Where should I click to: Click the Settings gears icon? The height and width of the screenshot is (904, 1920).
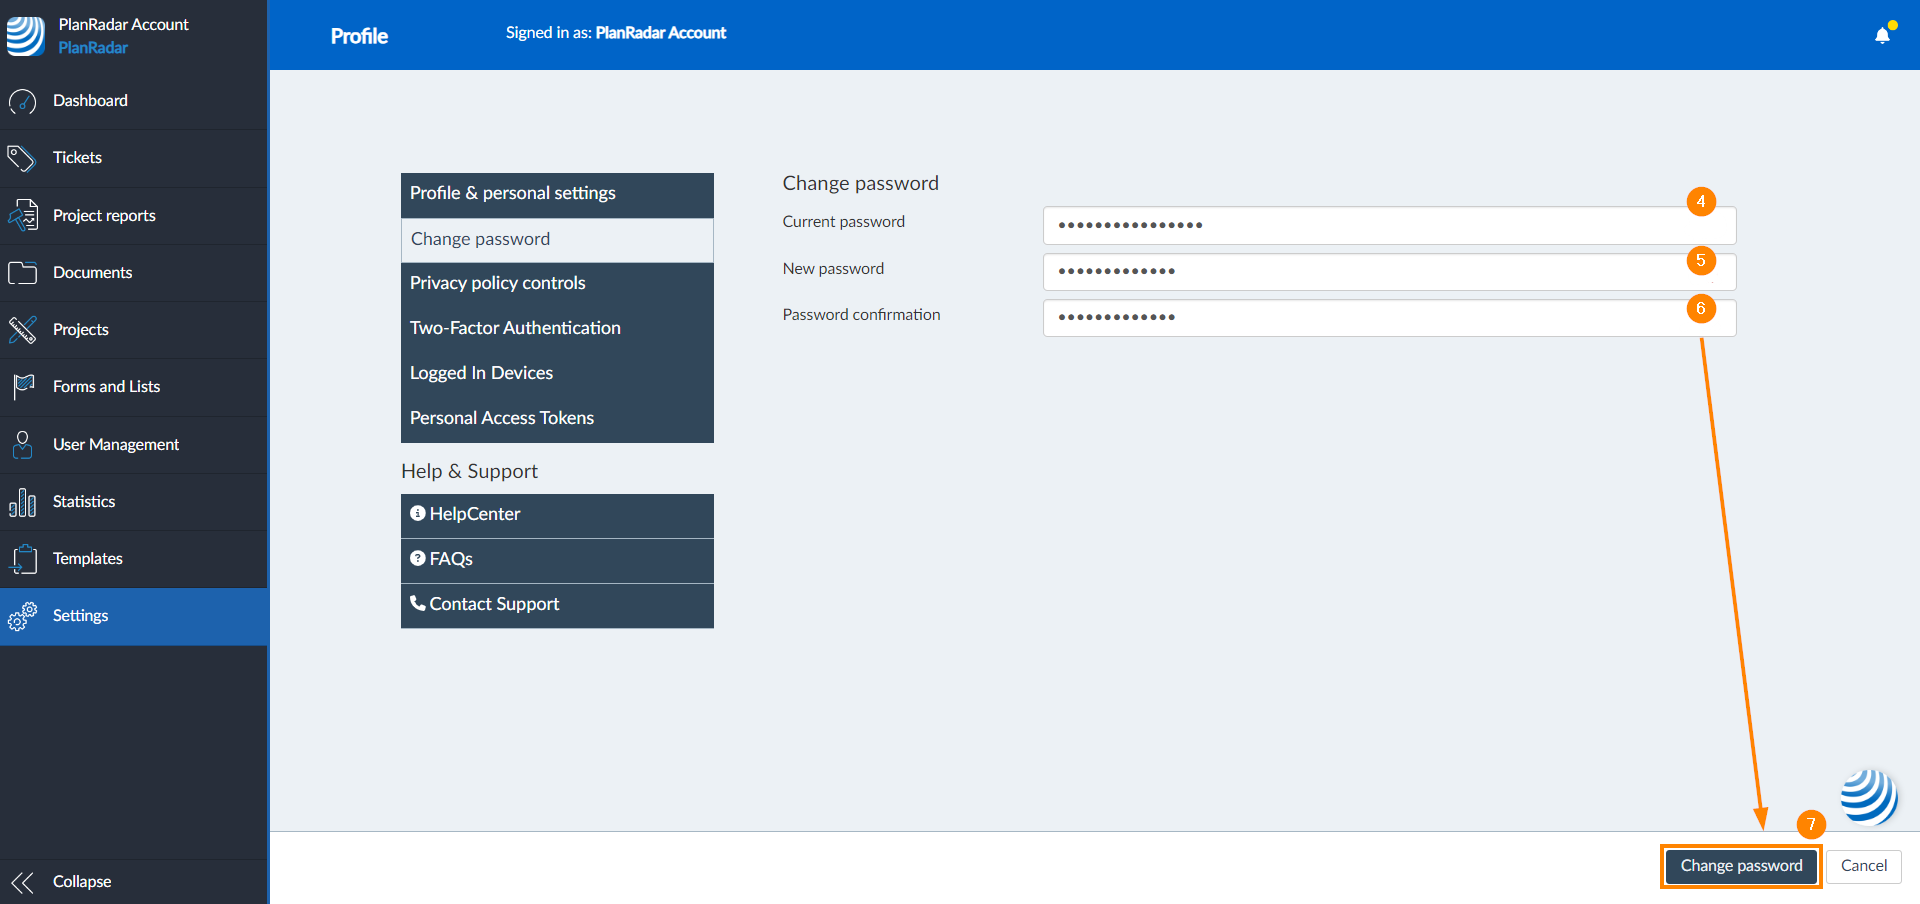coord(22,616)
